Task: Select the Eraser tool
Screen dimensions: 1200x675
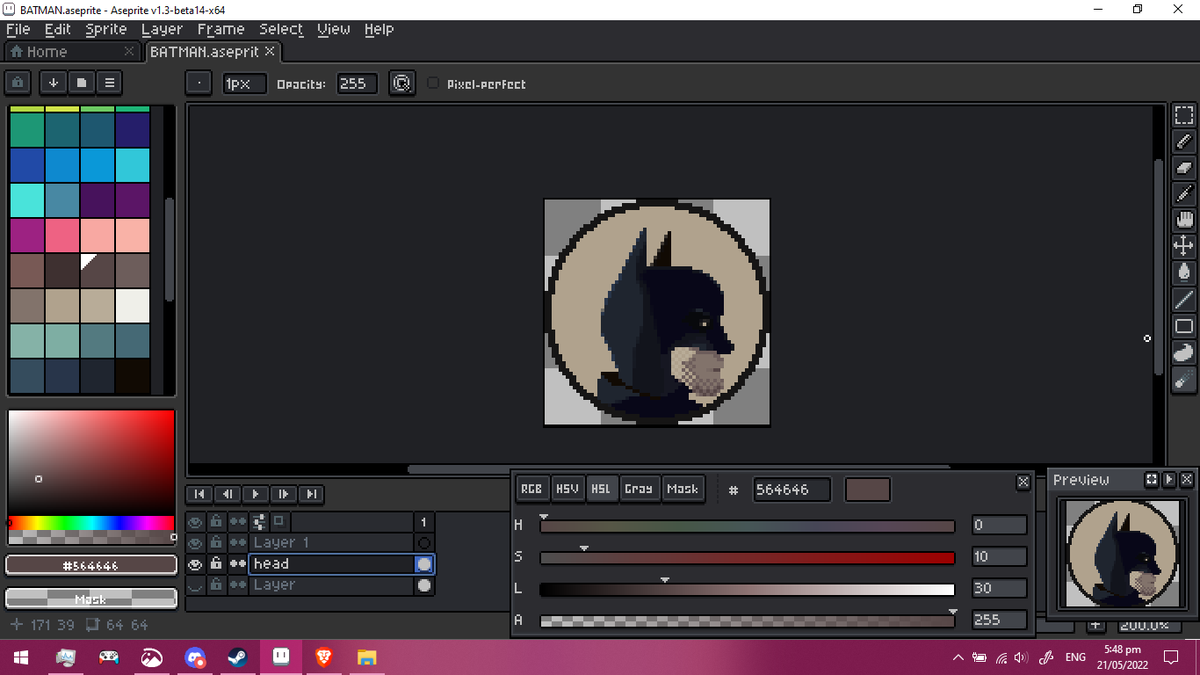Action: (1184, 168)
